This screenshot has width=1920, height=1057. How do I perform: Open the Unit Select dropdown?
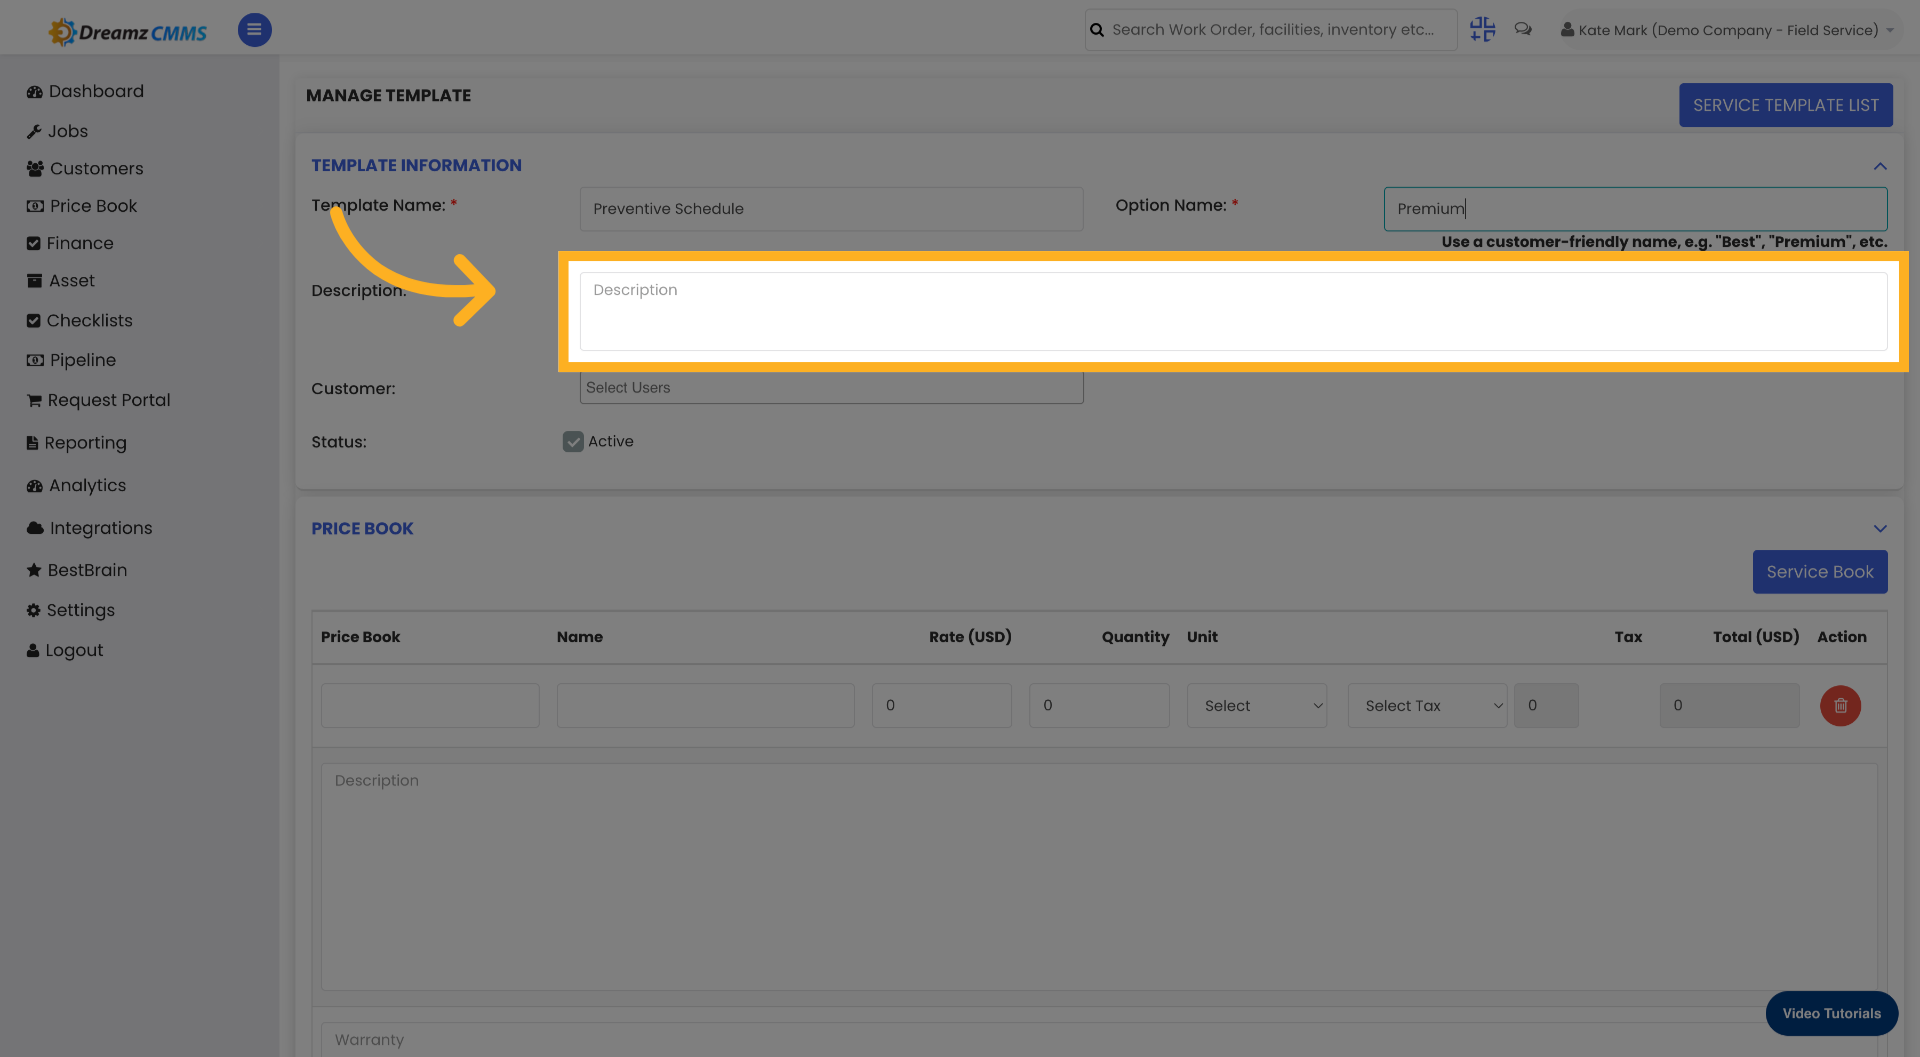pos(1256,705)
